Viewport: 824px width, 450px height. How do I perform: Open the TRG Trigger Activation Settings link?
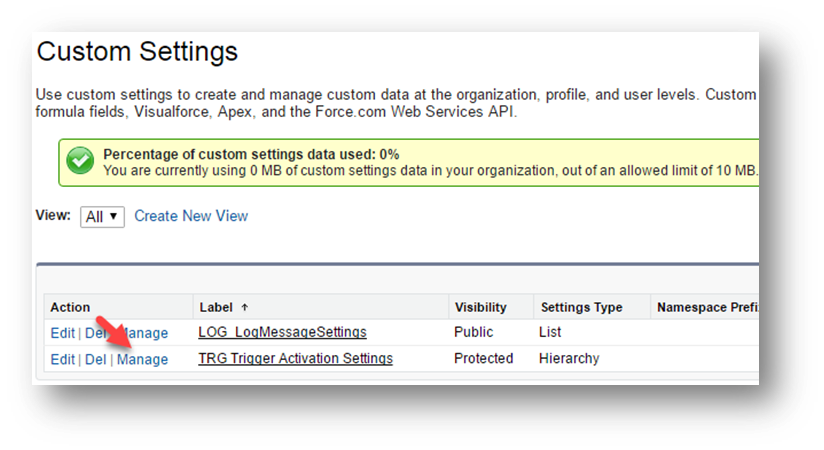pyautogui.click(x=295, y=358)
